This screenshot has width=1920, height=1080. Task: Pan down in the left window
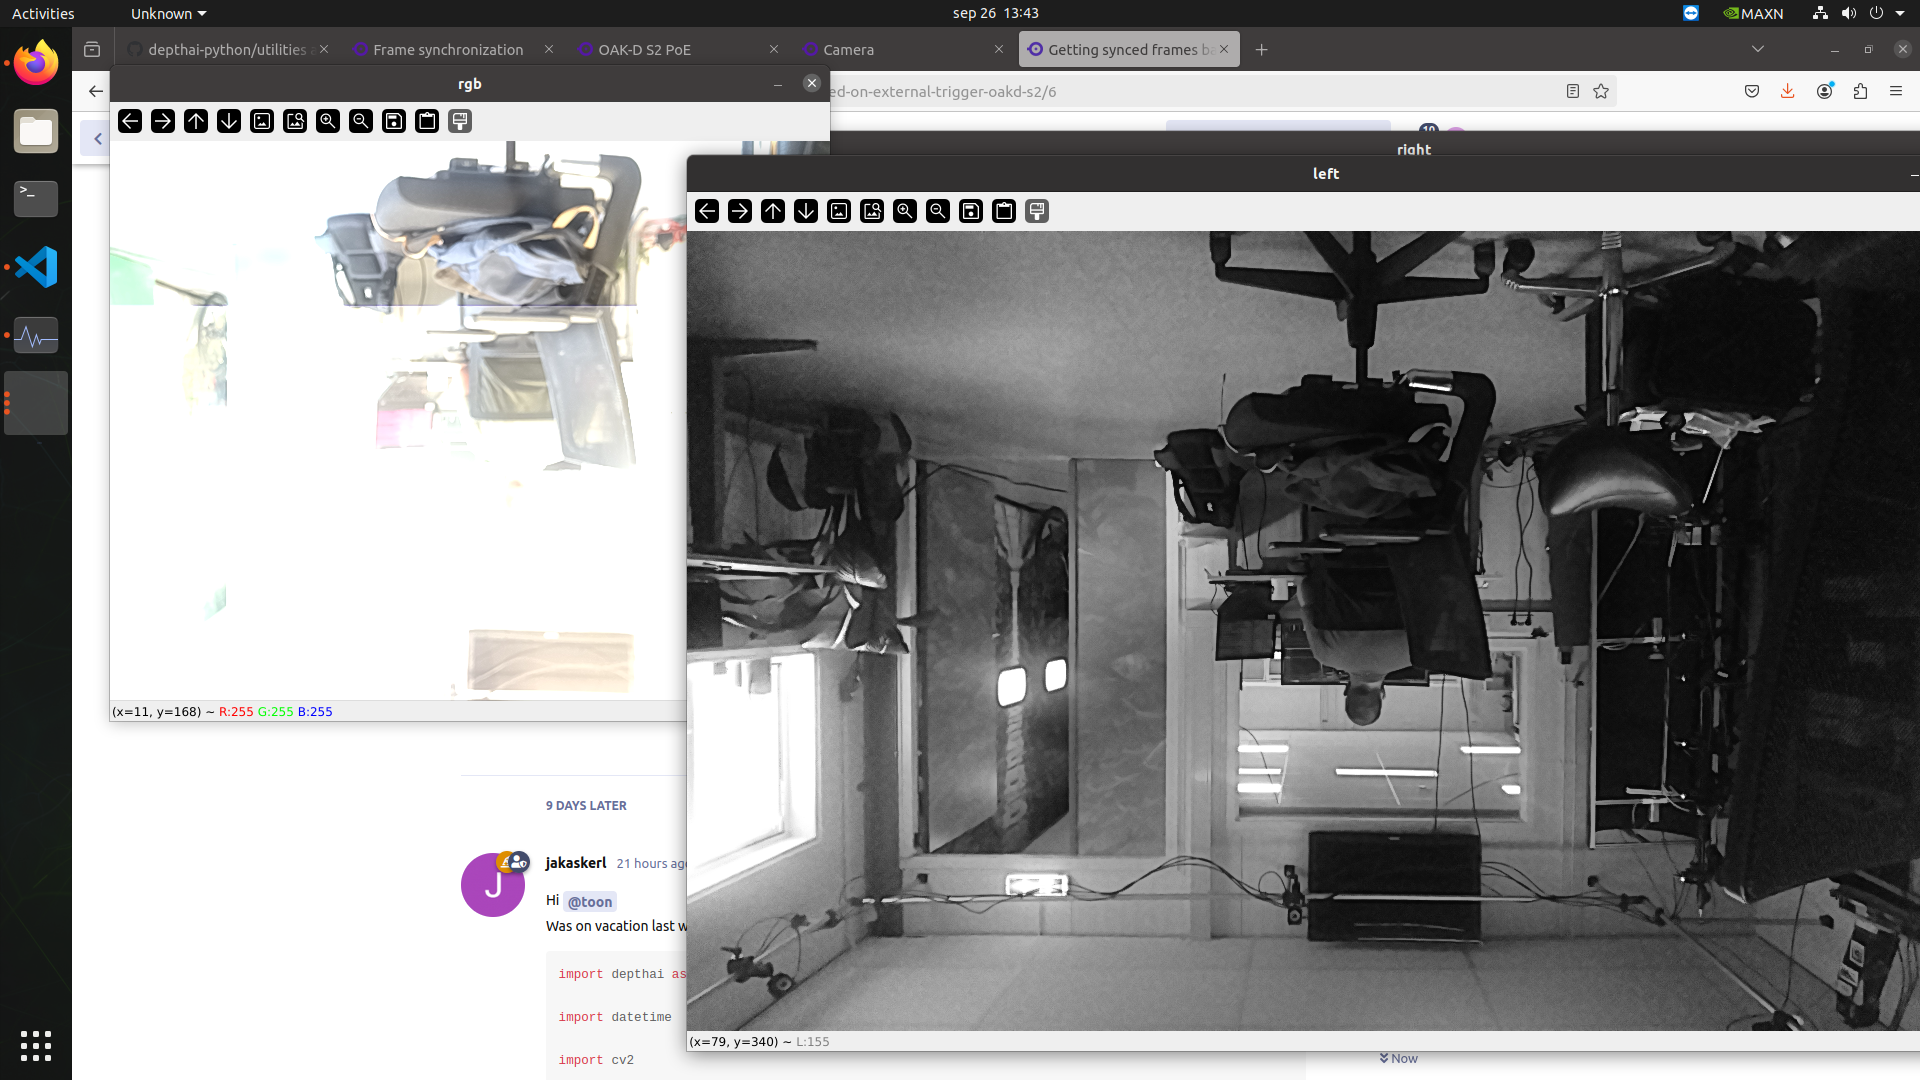pyautogui.click(x=806, y=211)
